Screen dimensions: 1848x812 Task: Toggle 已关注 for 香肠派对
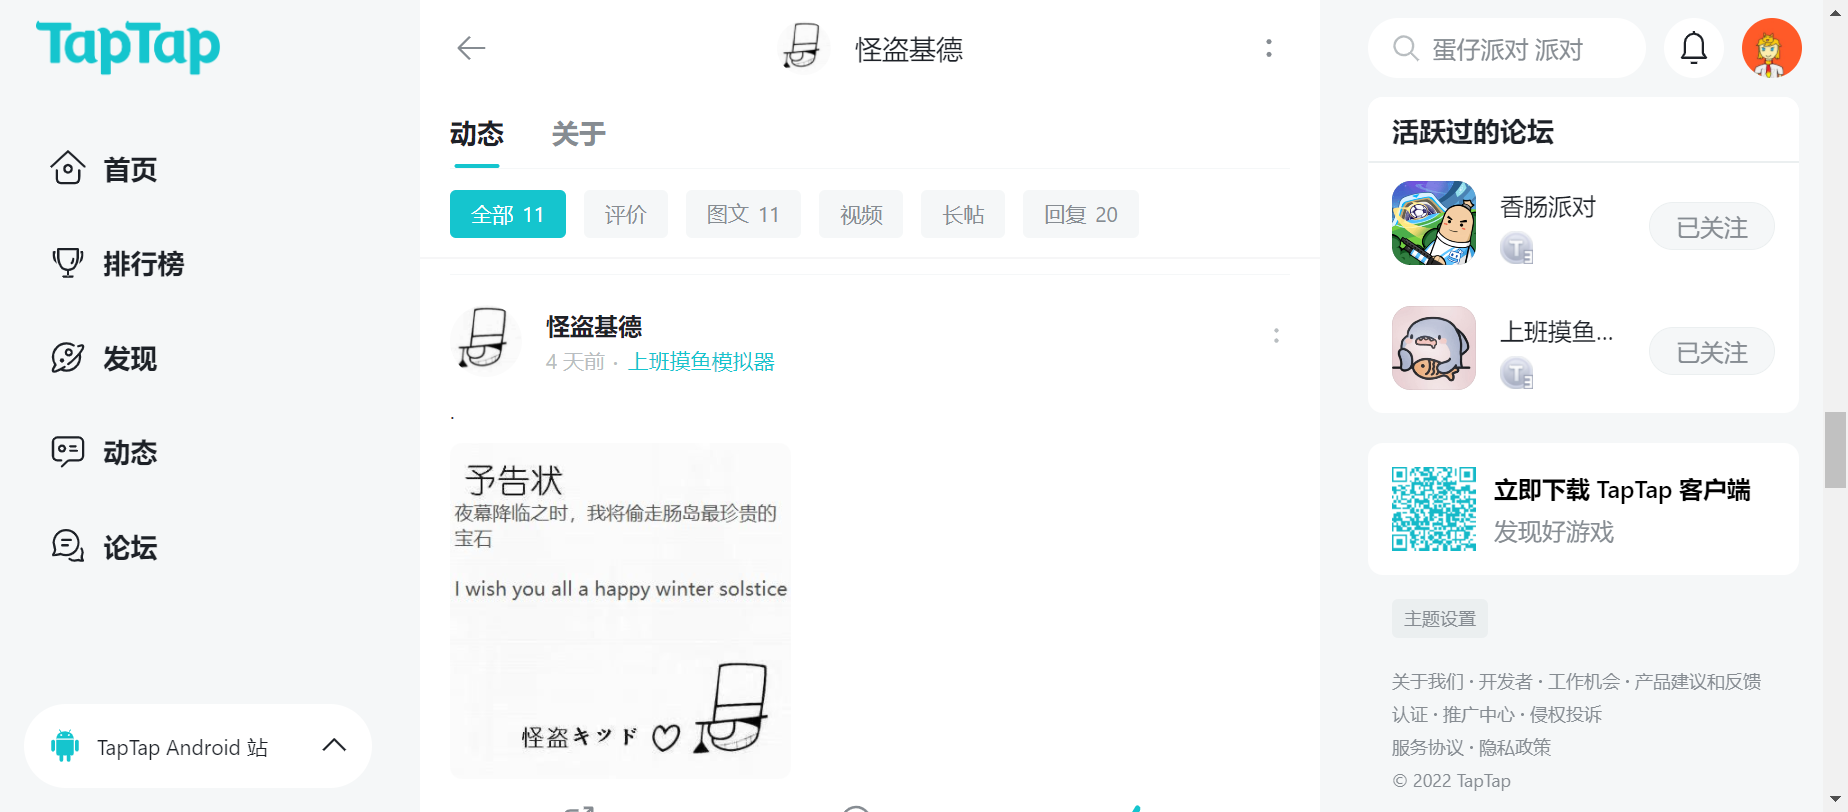tap(1712, 227)
